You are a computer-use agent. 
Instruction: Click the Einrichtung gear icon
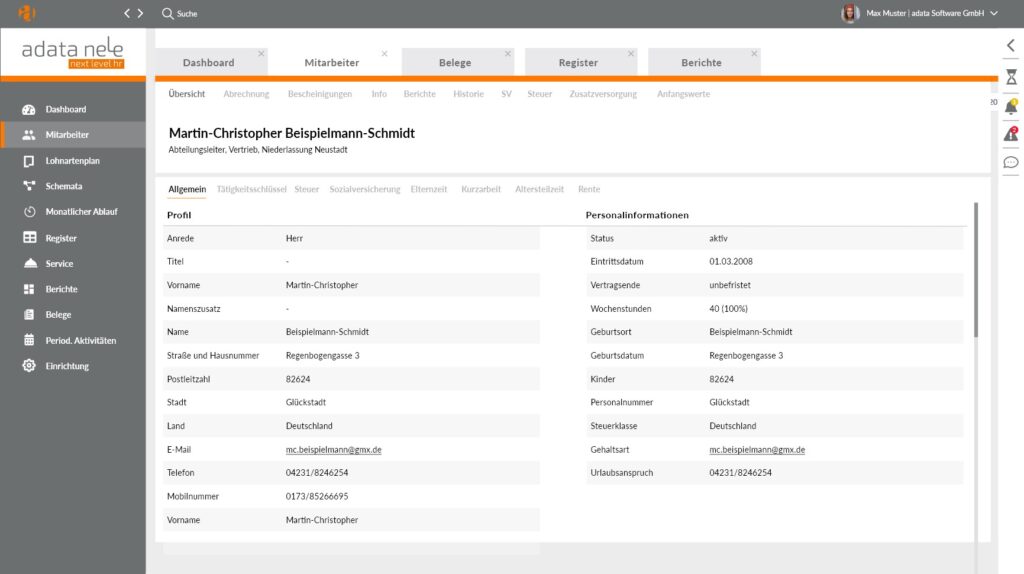point(29,366)
